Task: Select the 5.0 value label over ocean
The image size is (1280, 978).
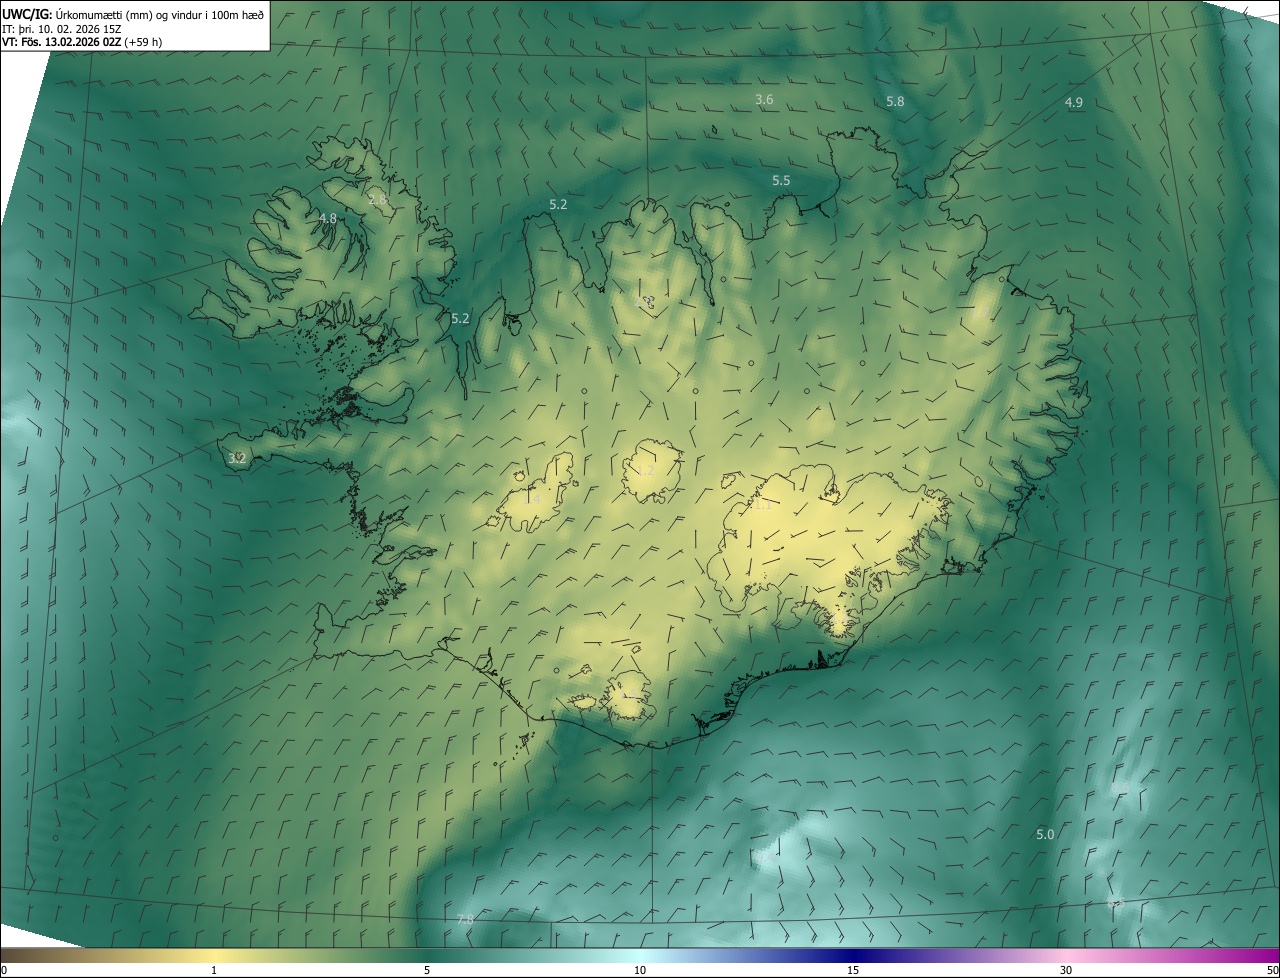Action: tap(1044, 834)
